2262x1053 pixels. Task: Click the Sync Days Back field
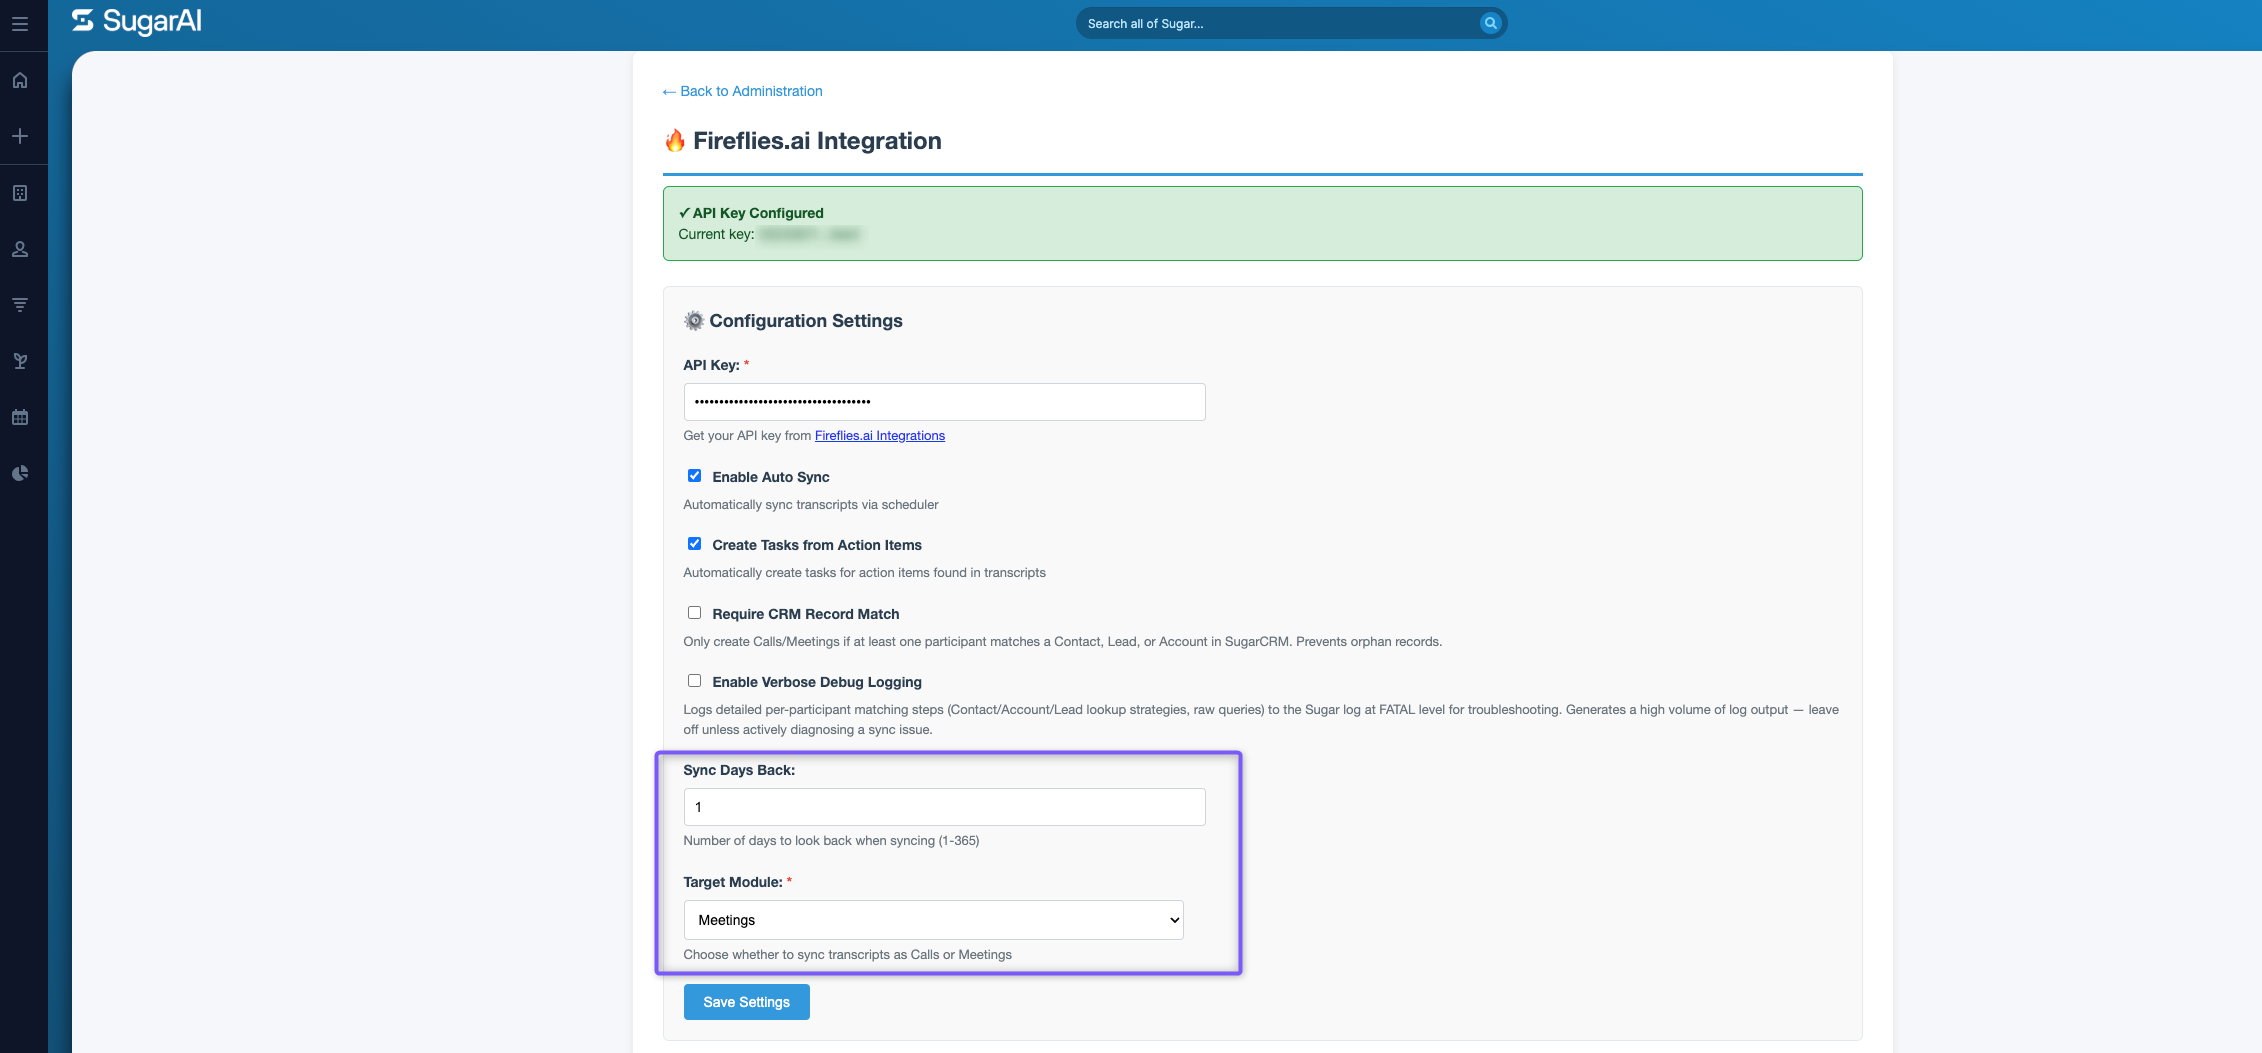click(944, 807)
